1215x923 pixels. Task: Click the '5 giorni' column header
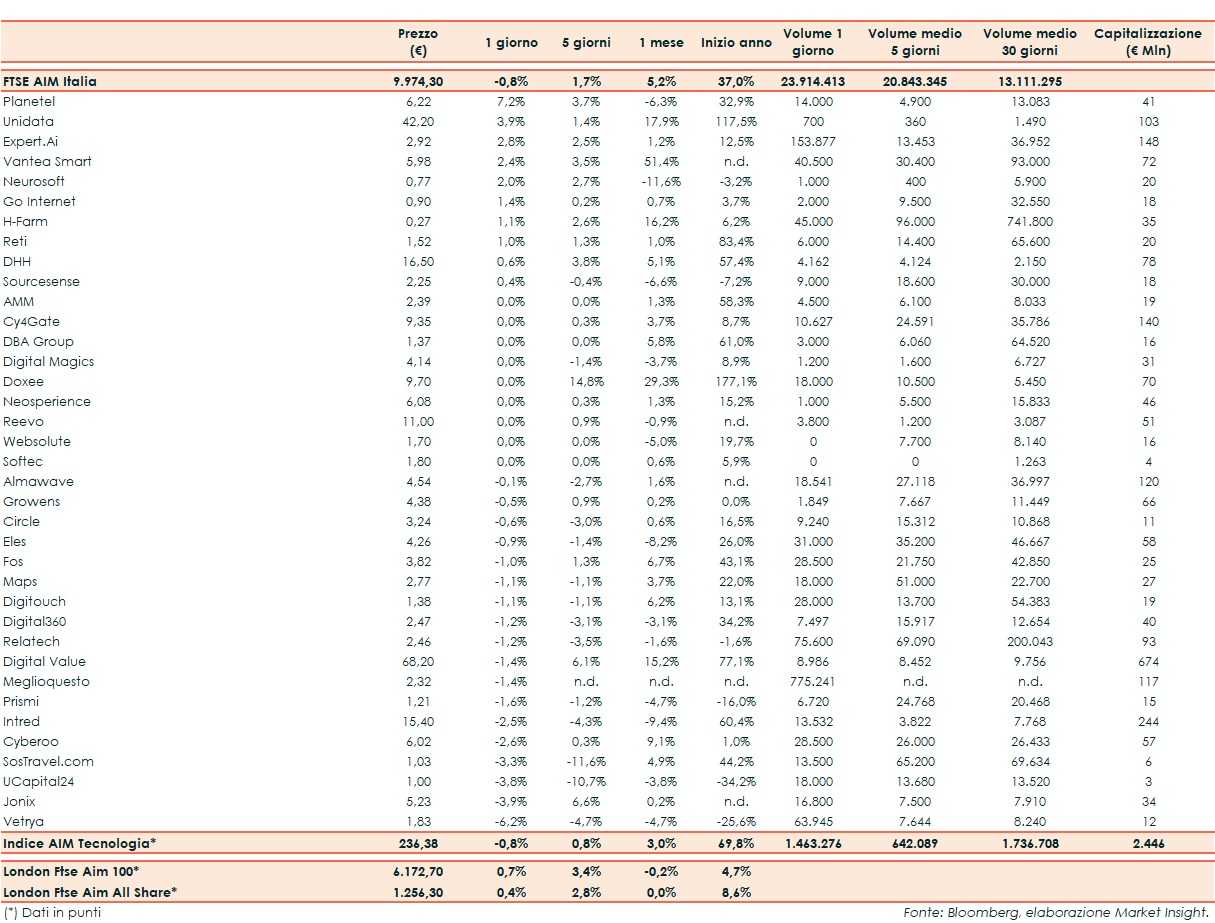(587, 43)
